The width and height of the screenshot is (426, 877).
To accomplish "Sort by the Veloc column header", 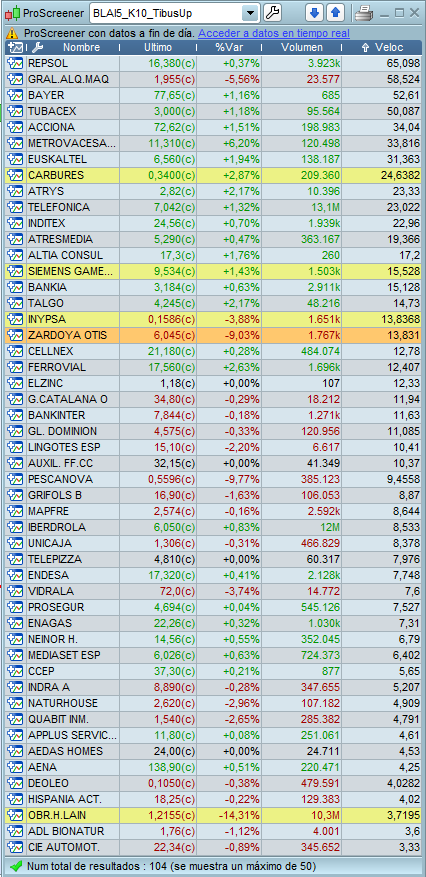I will click(x=384, y=48).
